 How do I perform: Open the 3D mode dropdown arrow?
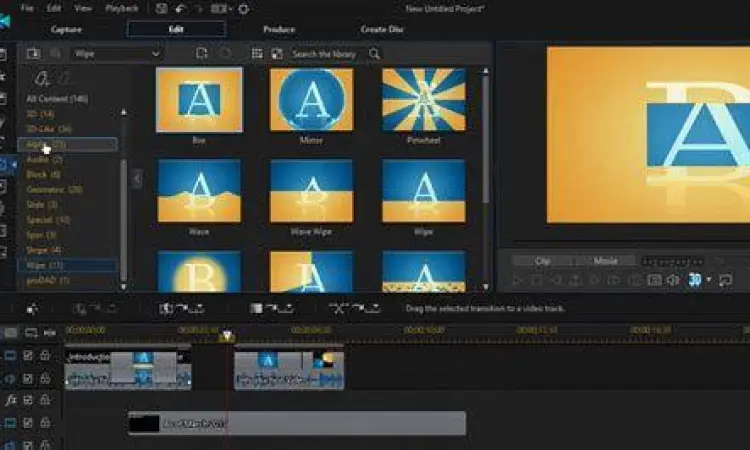pyautogui.click(x=709, y=279)
